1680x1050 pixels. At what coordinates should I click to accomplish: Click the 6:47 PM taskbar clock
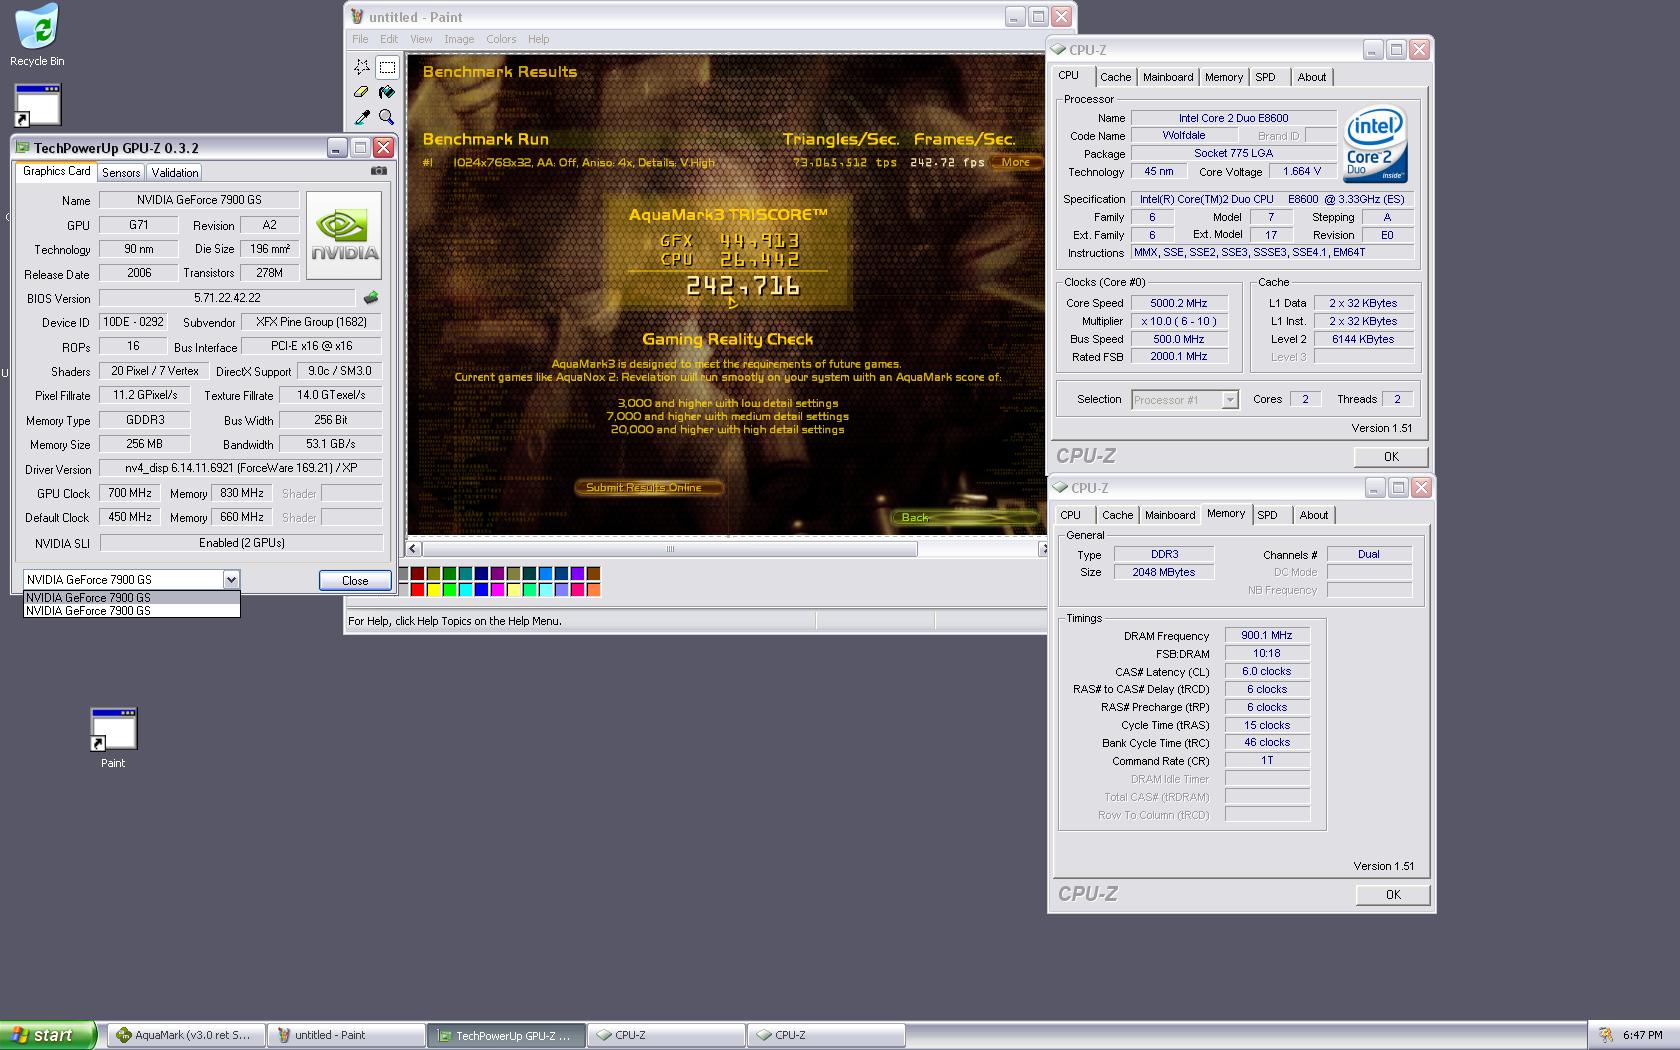[1643, 1035]
